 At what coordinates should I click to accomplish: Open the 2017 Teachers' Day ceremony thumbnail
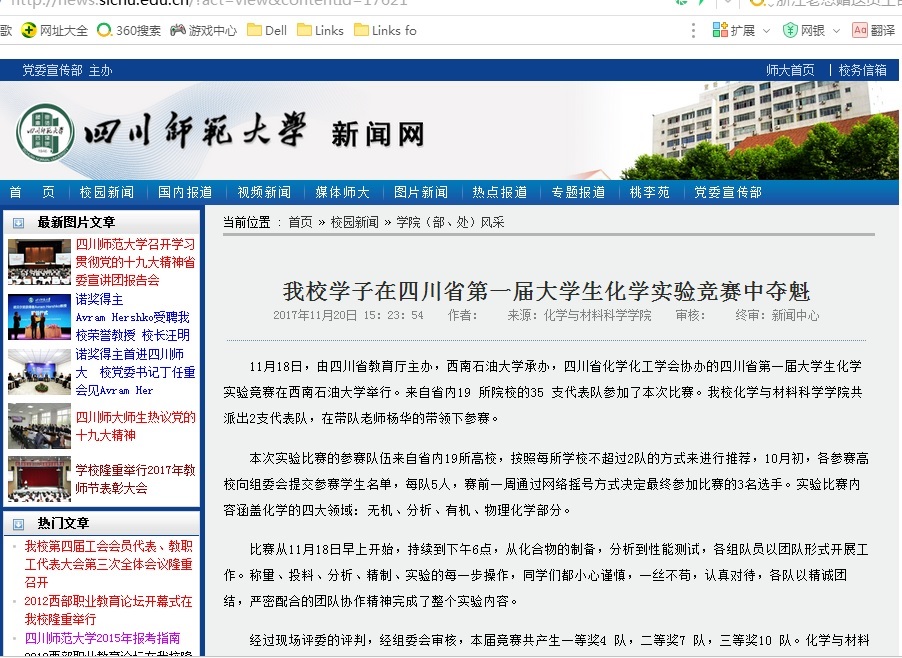[x=39, y=479]
